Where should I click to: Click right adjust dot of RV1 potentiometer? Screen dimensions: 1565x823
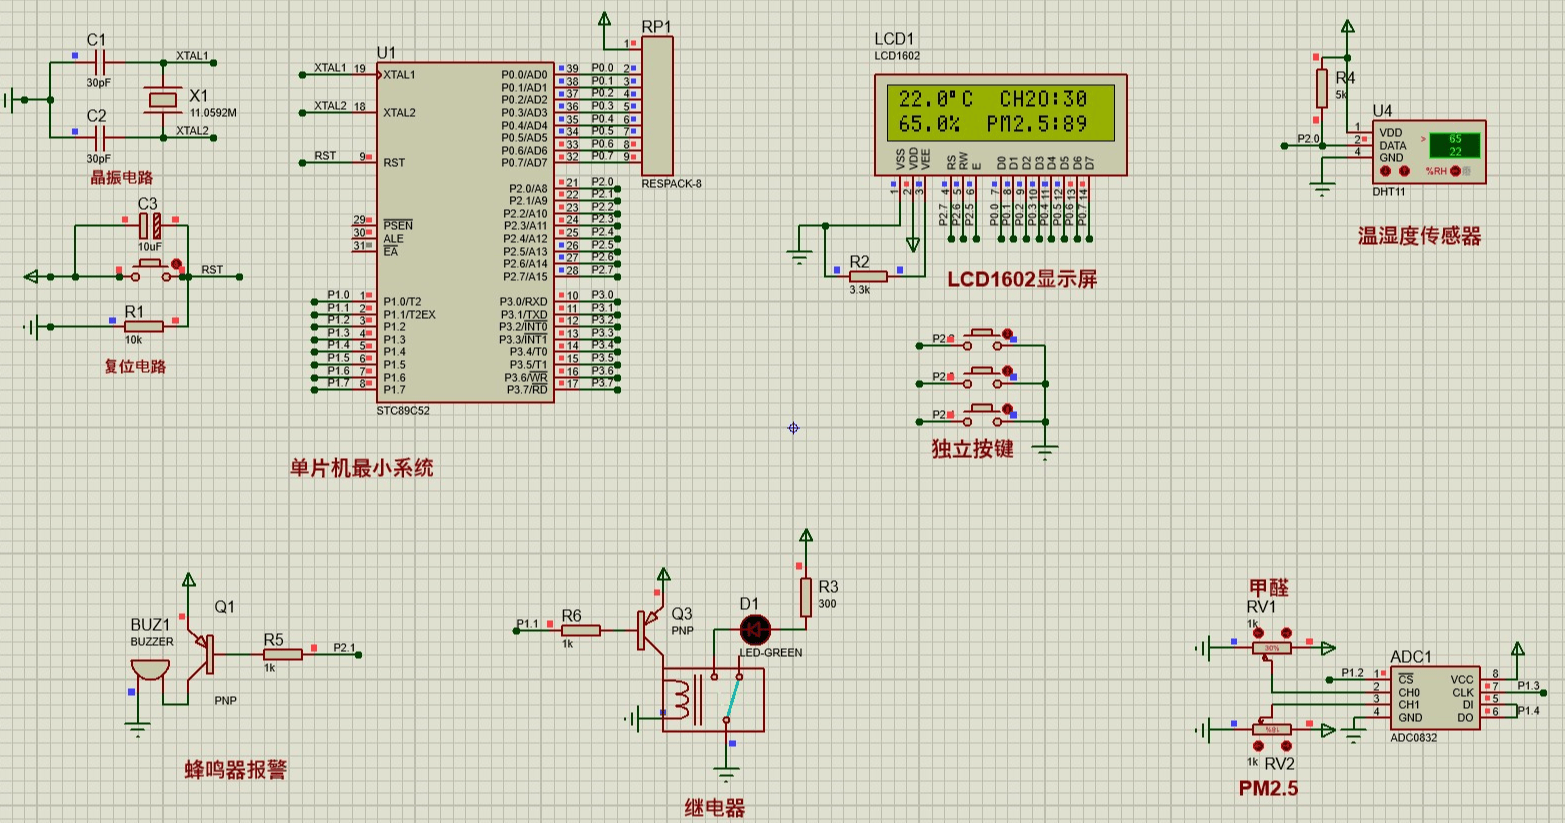1286,633
